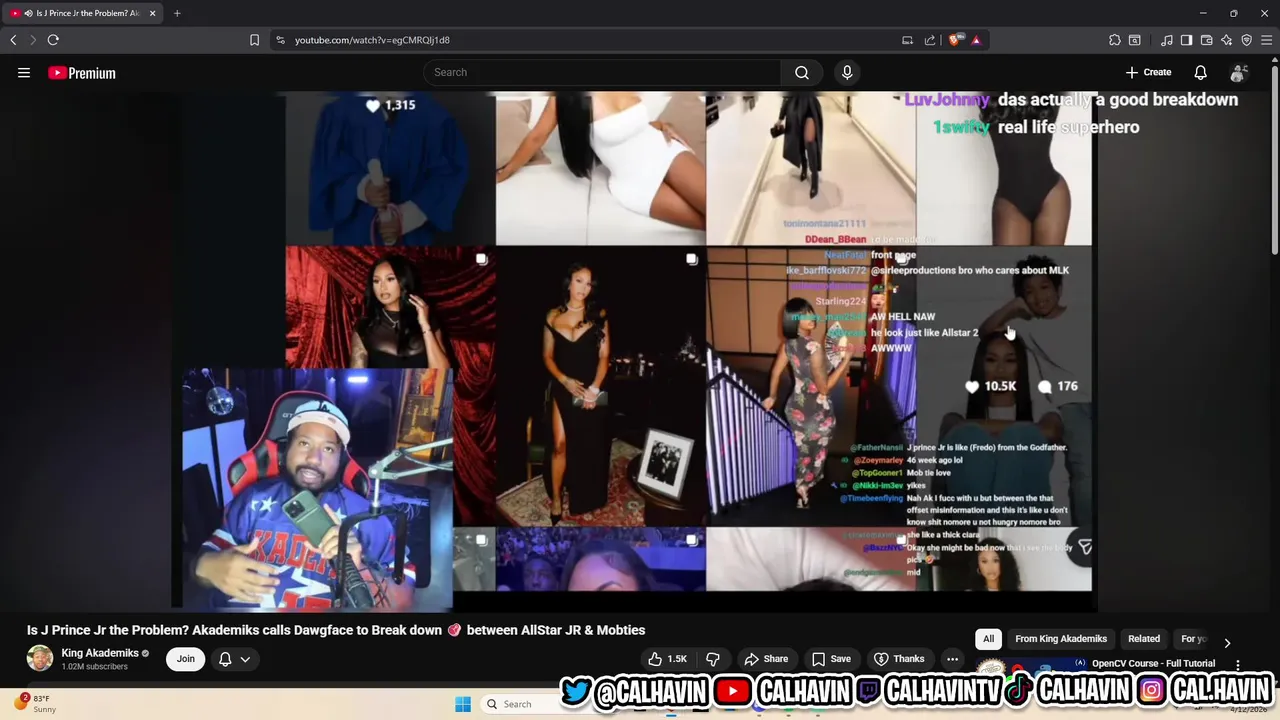Go forward with browser forward arrow
Viewport: 1280px width, 720px height.
33,40
